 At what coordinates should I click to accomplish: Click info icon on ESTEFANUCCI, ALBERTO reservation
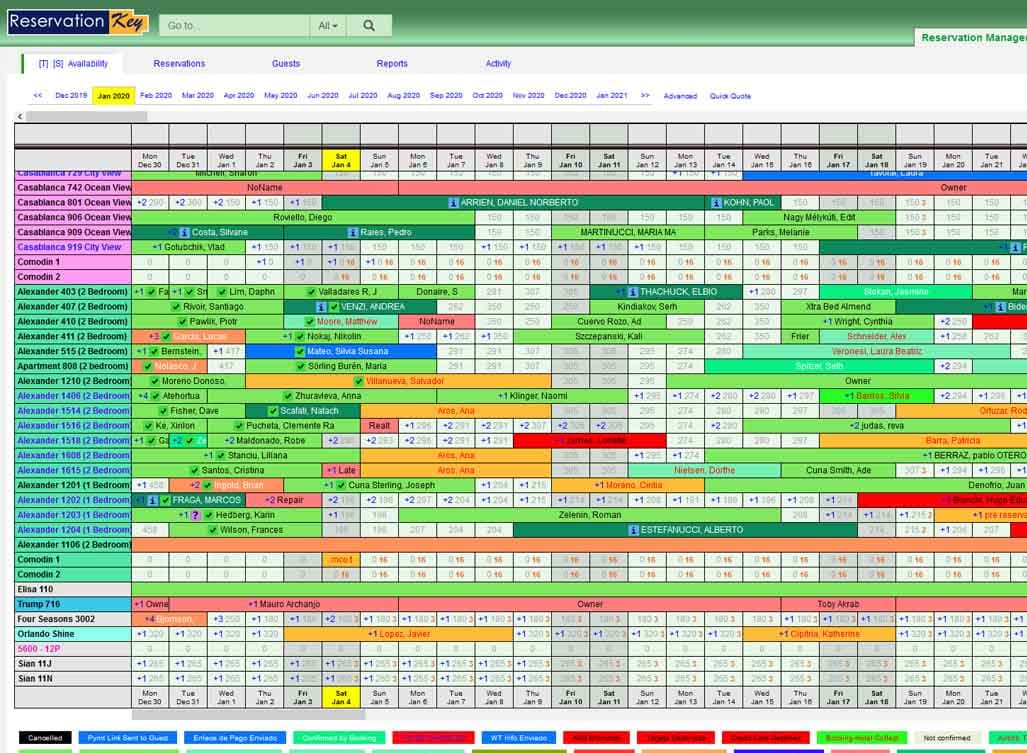635,530
